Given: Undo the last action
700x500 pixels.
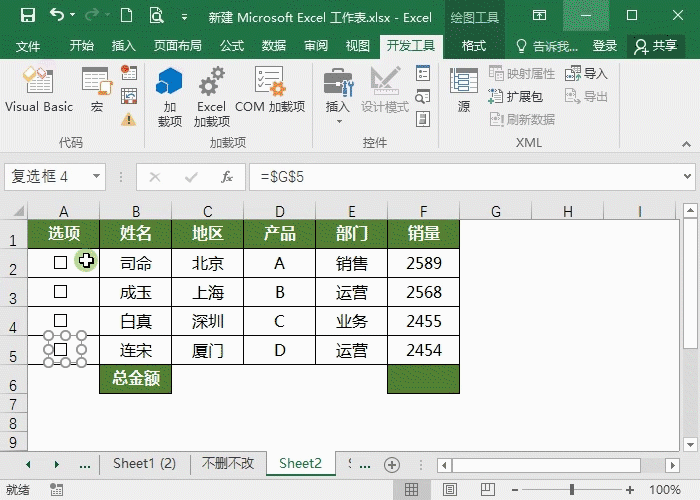Looking at the screenshot, I should [x=57, y=16].
